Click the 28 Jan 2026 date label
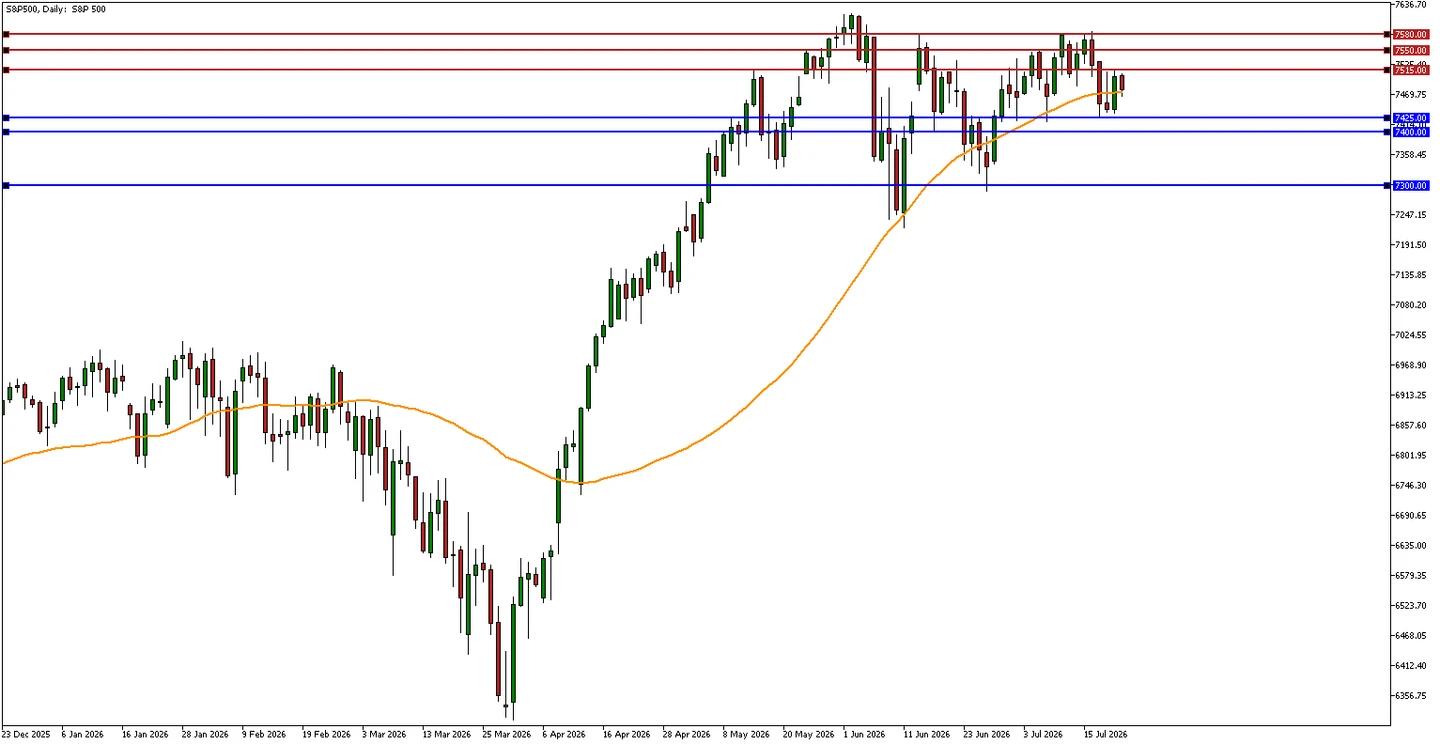 click(x=203, y=733)
